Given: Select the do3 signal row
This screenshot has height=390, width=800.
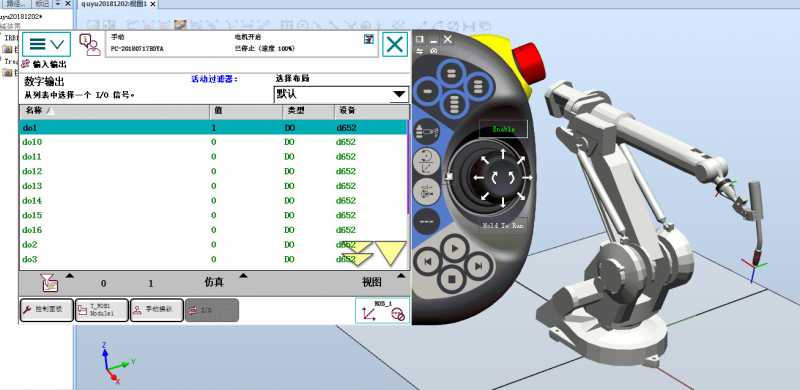Looking at the screenshot, I should (213, 259).
